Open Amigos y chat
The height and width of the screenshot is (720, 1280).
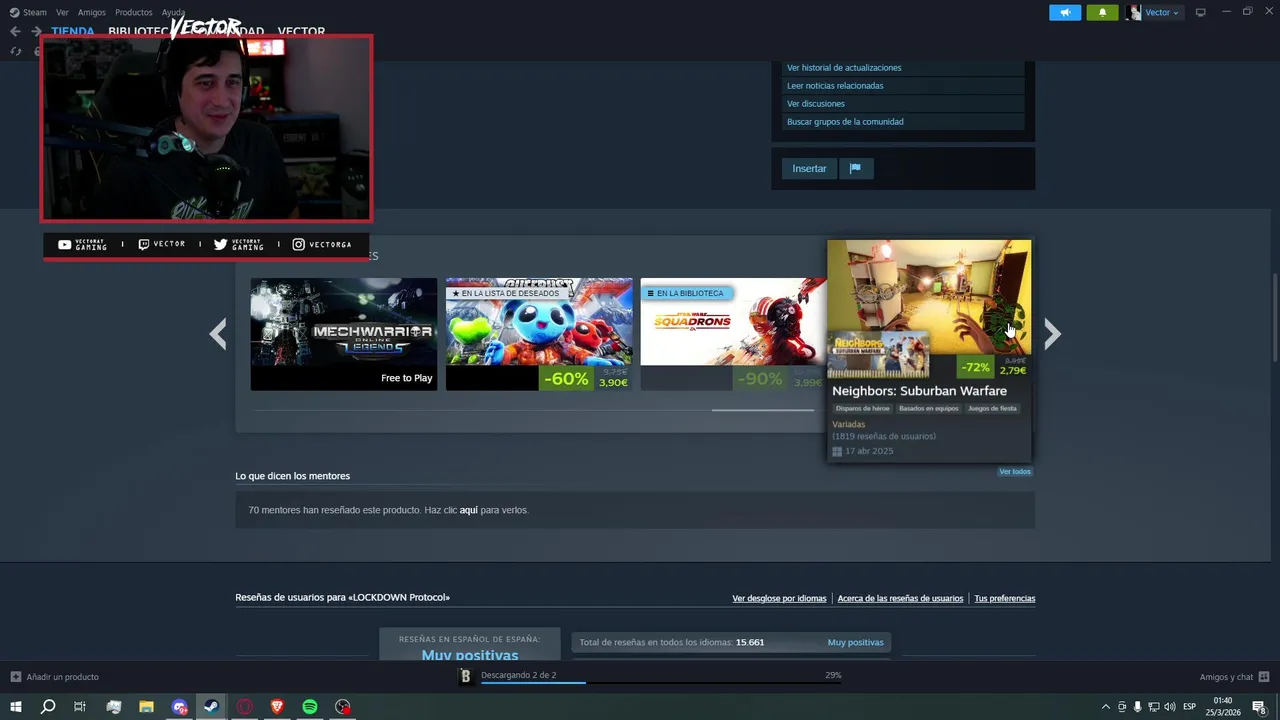(x=1234, y=677)
